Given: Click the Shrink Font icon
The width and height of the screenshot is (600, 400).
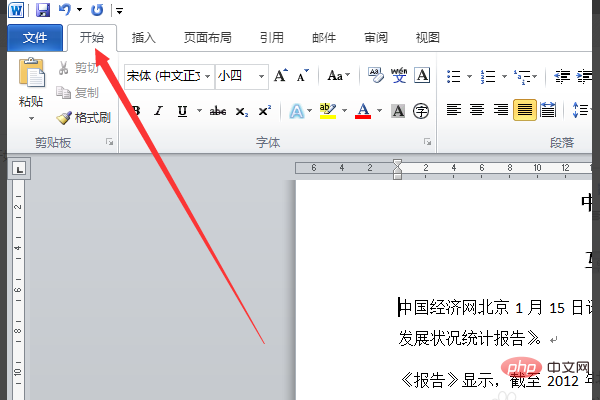Looking at the screenshot, I should coord(303,75).
